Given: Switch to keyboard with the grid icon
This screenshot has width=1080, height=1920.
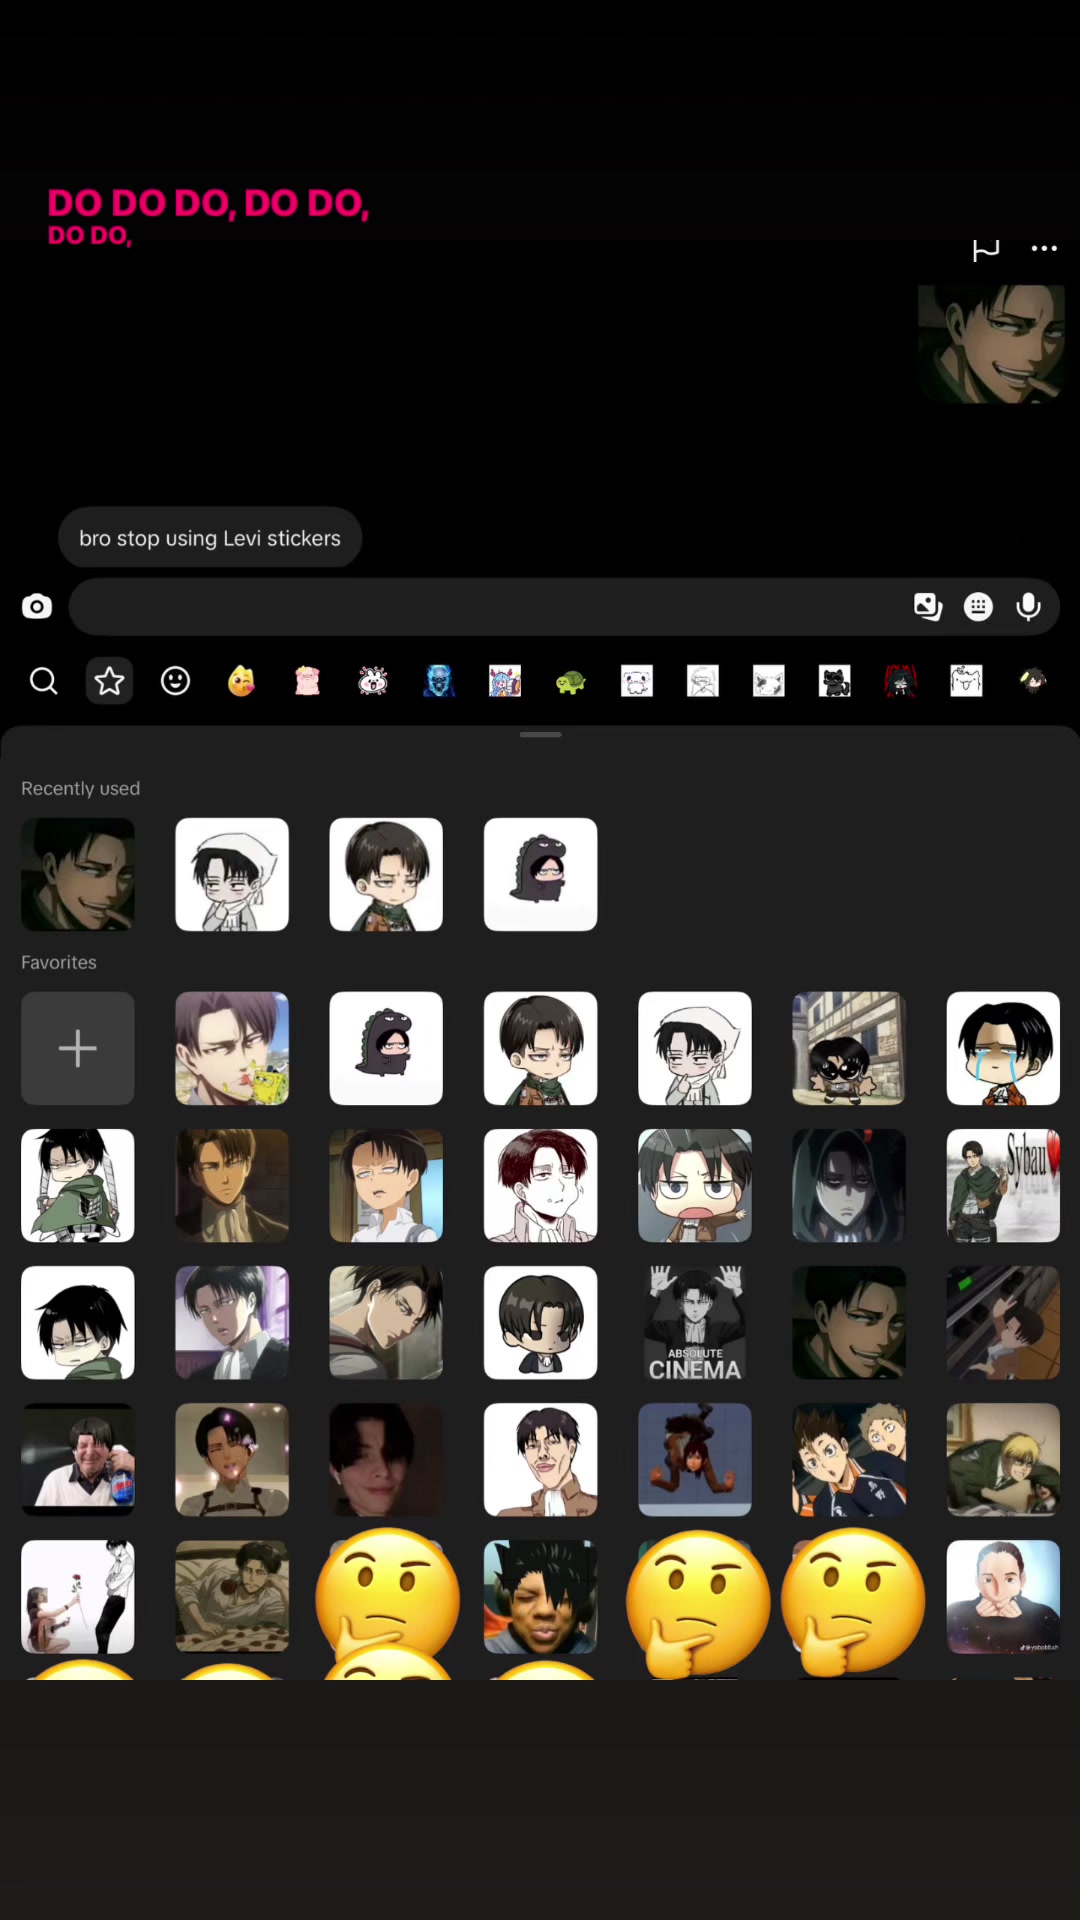Looking at the screenshot, I should (978, 606).
